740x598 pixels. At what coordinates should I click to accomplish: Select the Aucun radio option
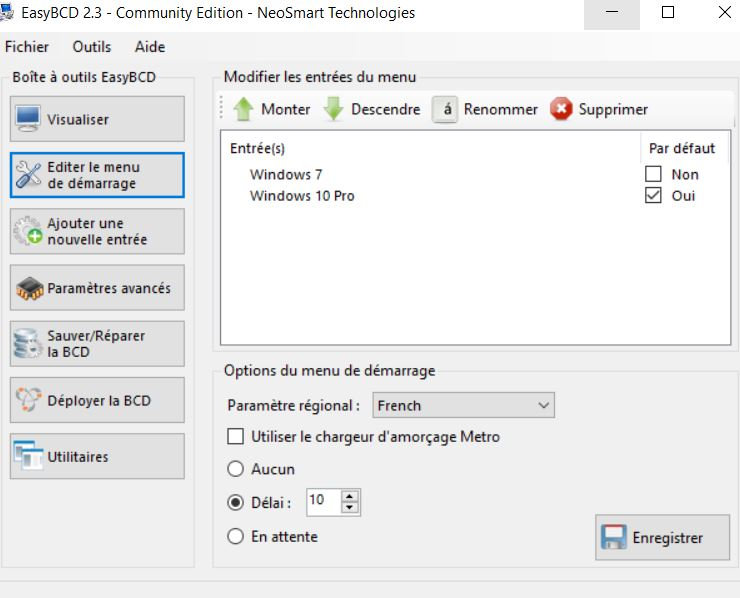pos(235,469)
